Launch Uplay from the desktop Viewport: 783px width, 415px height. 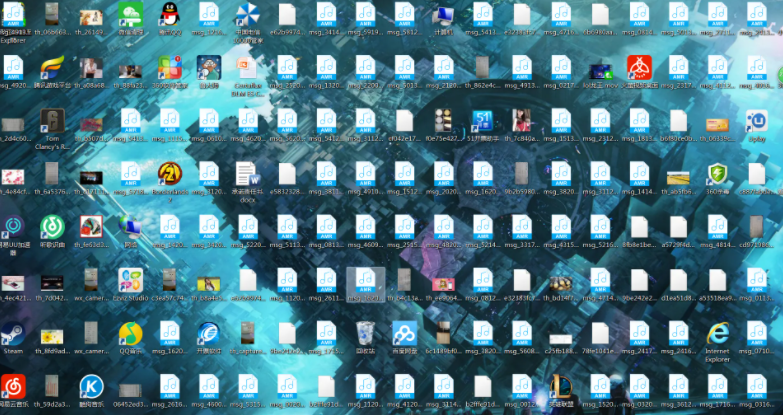pyautogui.click(x=756, y=122)
